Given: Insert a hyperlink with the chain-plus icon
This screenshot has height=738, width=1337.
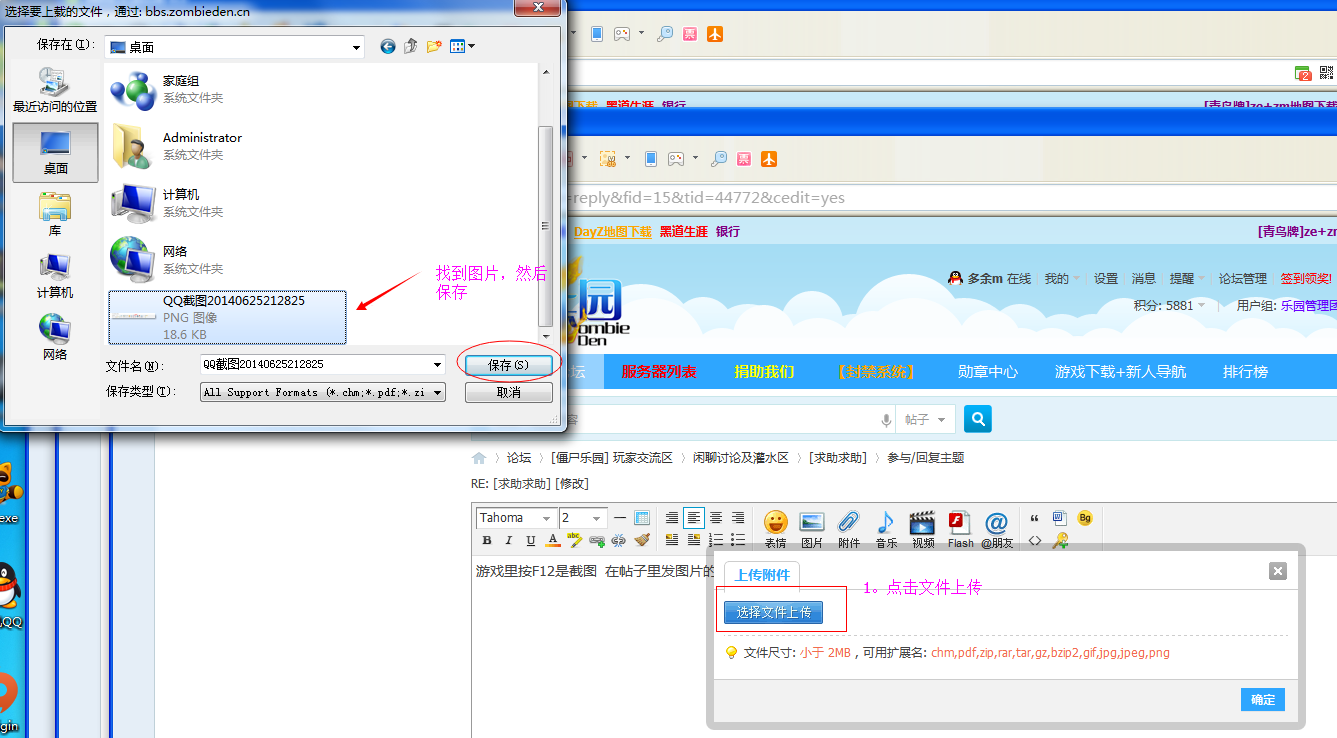Looking at the screenshot, I should [x=597, y=540].
